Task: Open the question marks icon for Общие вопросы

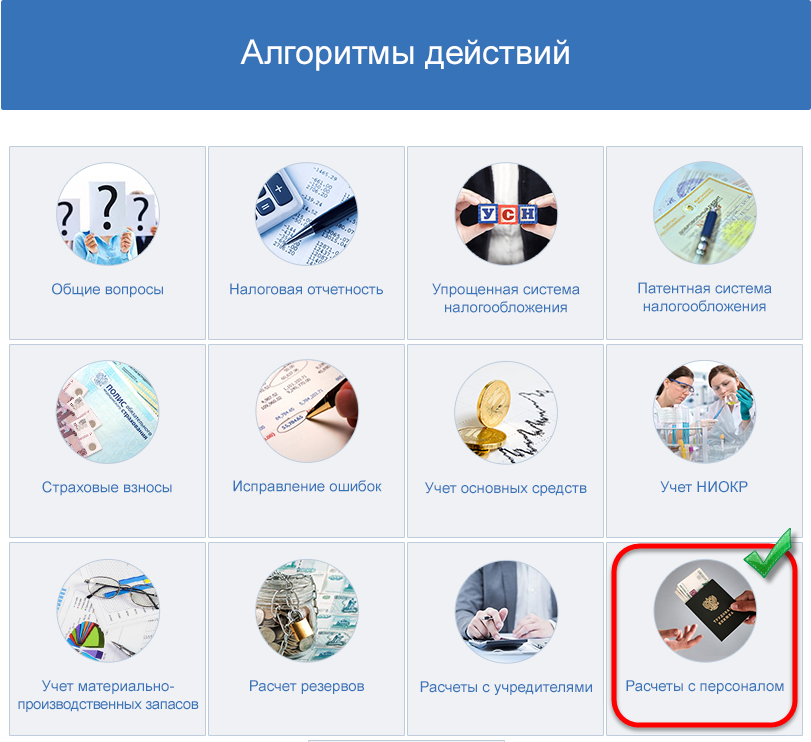Action: (108, 214)
